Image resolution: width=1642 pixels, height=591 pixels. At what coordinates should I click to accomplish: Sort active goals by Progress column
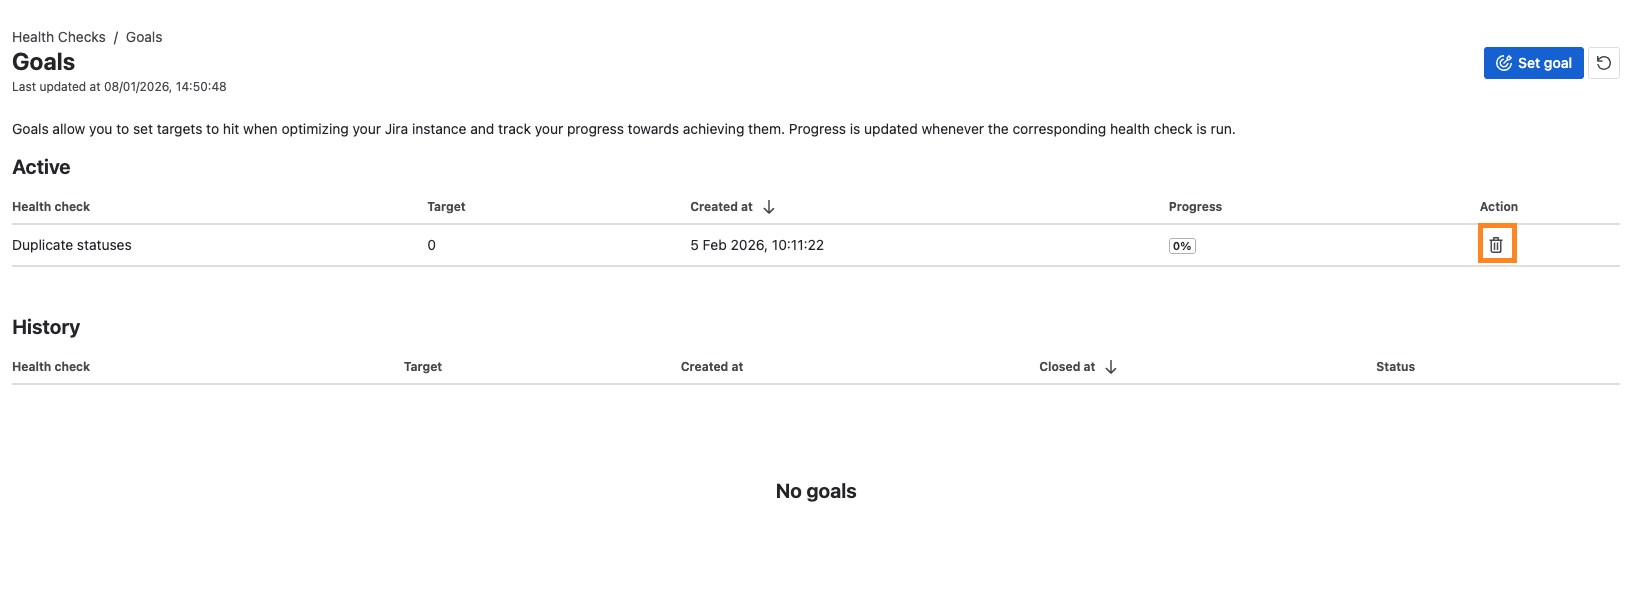(1195, 206)
